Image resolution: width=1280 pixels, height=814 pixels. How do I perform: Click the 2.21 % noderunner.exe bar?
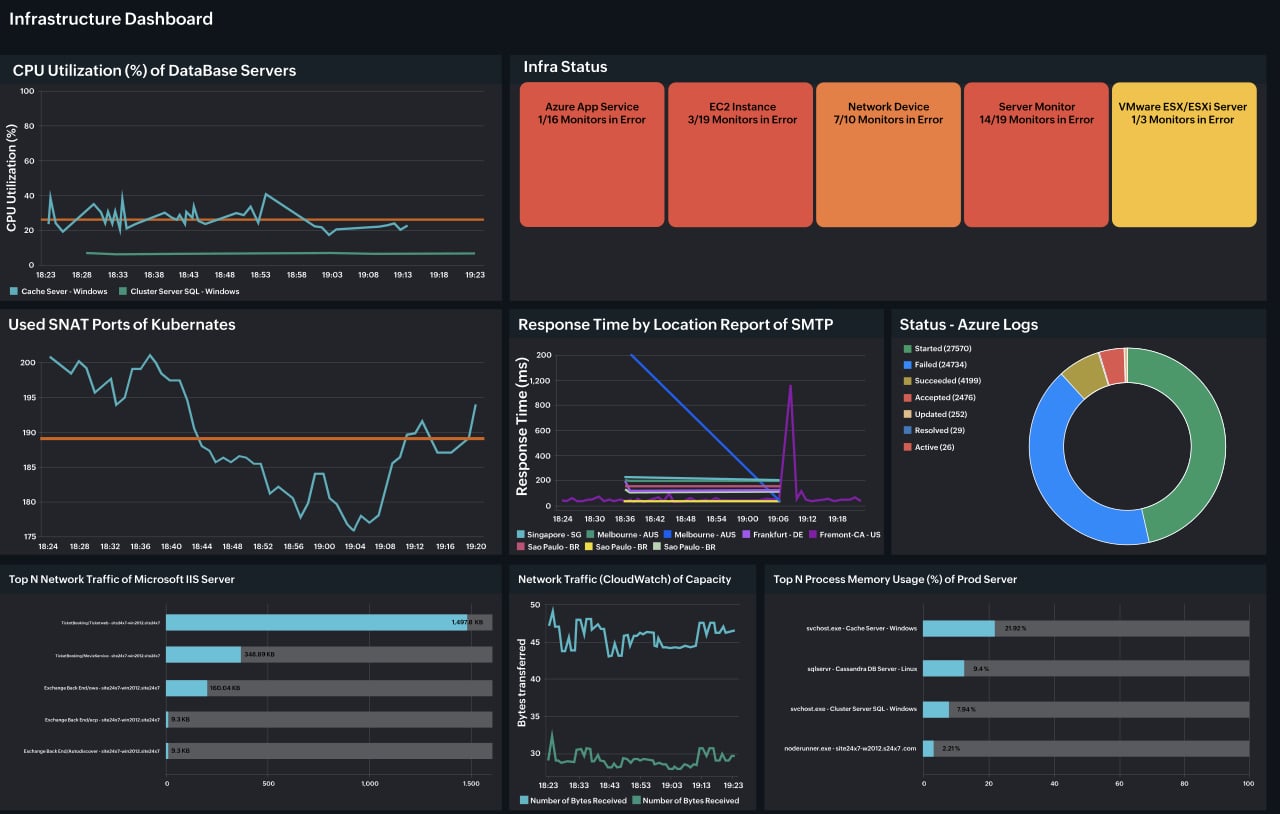(x=928, y=748)
